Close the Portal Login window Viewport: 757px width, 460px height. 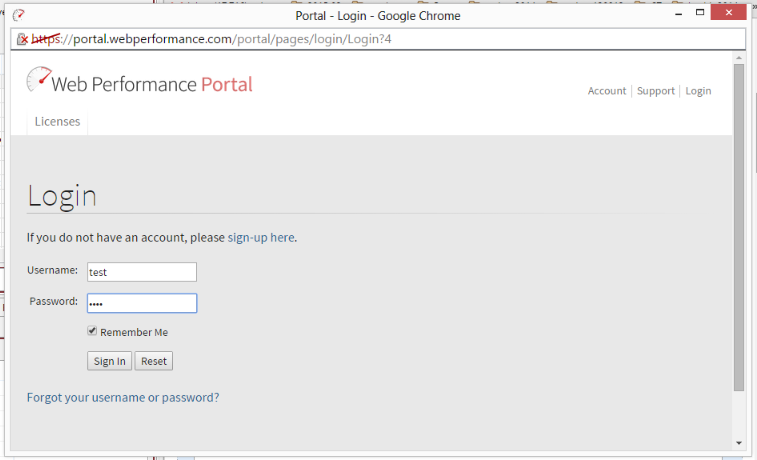point(729,12)
